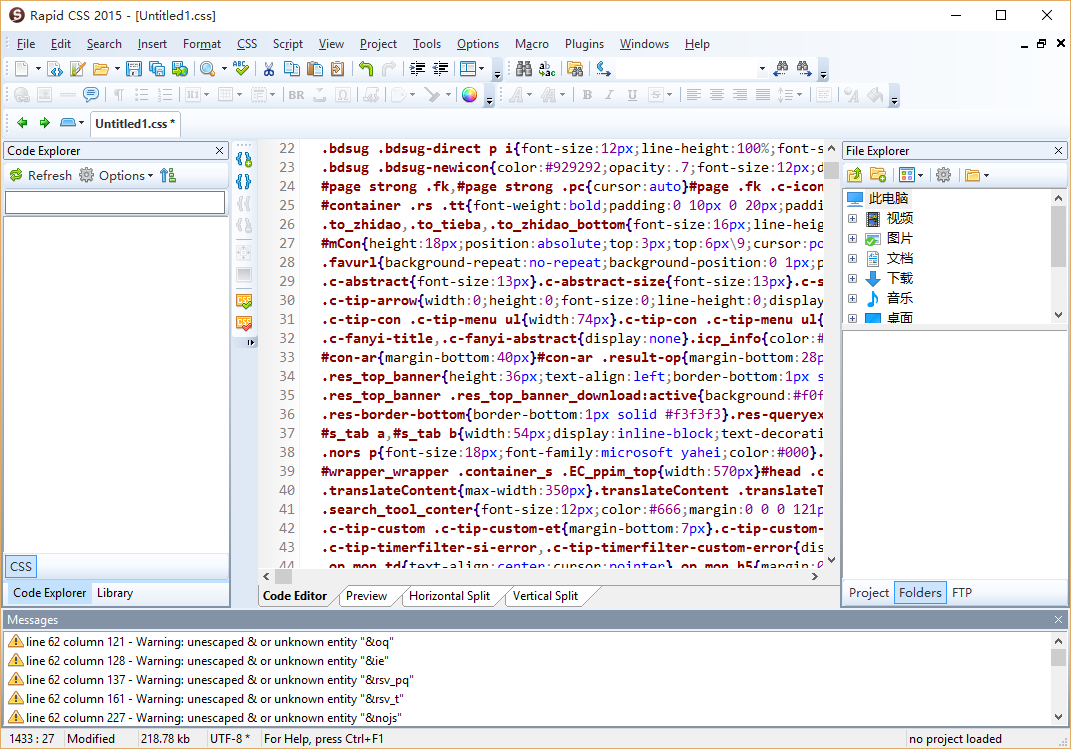
Task: Close the Code Explorer panel
Action: pos(219,150)
